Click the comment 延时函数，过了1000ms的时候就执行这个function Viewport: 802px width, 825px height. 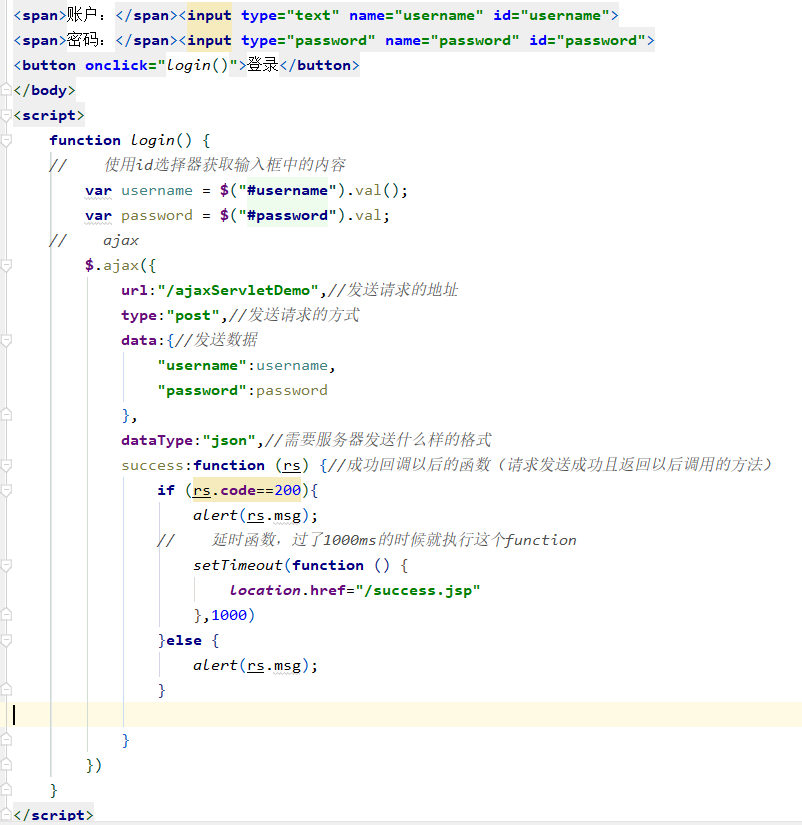394,540
